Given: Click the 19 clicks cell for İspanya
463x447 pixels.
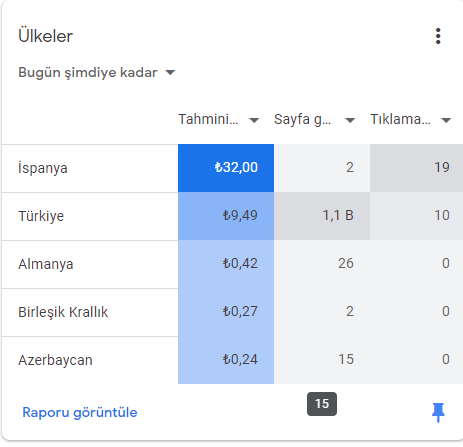Looking at the screenshot, I should click(416, 168).
